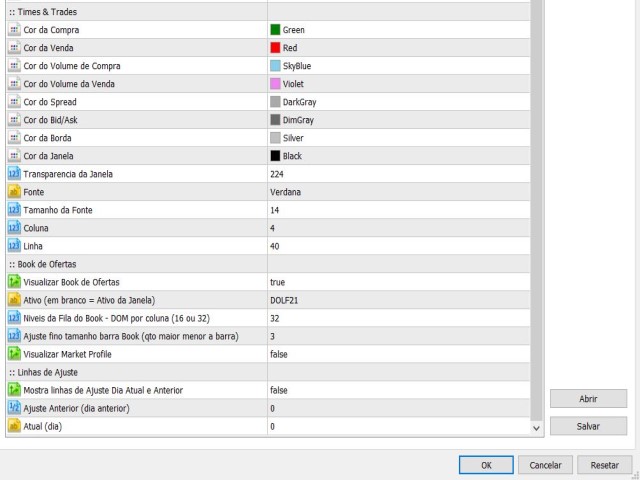Image resolution: width=640 pixels, height=480 pixels.
Task: Click the boolean icon beside Mostra linhas de Ajuste
Action: 14,390
